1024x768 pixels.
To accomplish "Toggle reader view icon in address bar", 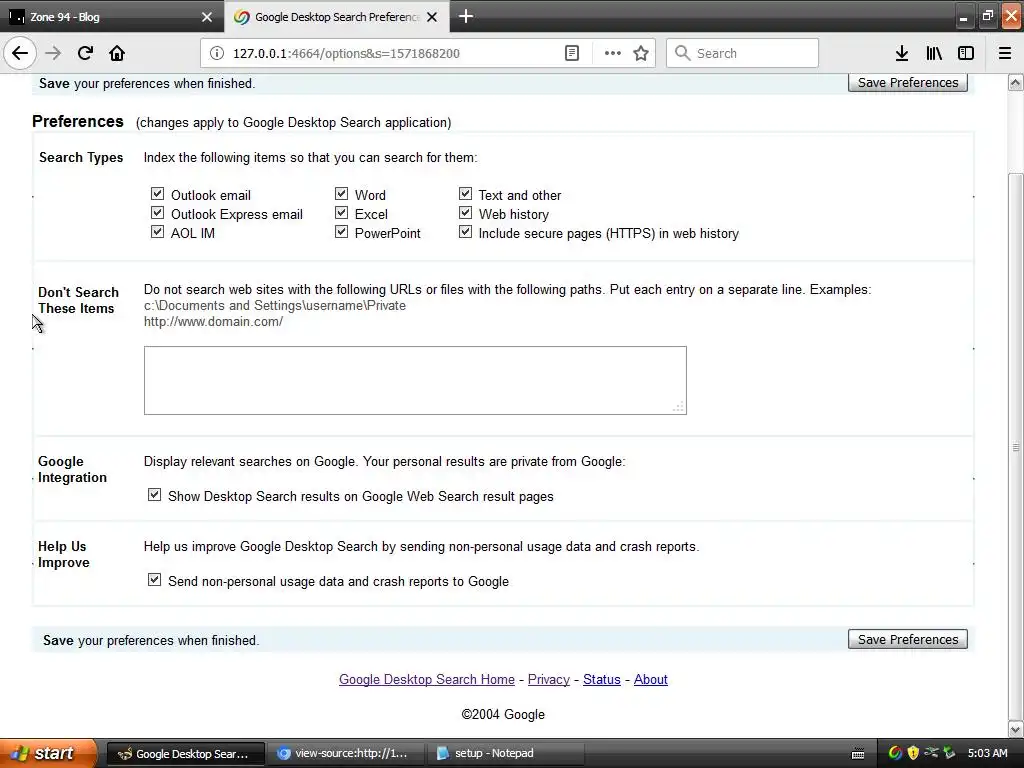I will pos(571,53).
